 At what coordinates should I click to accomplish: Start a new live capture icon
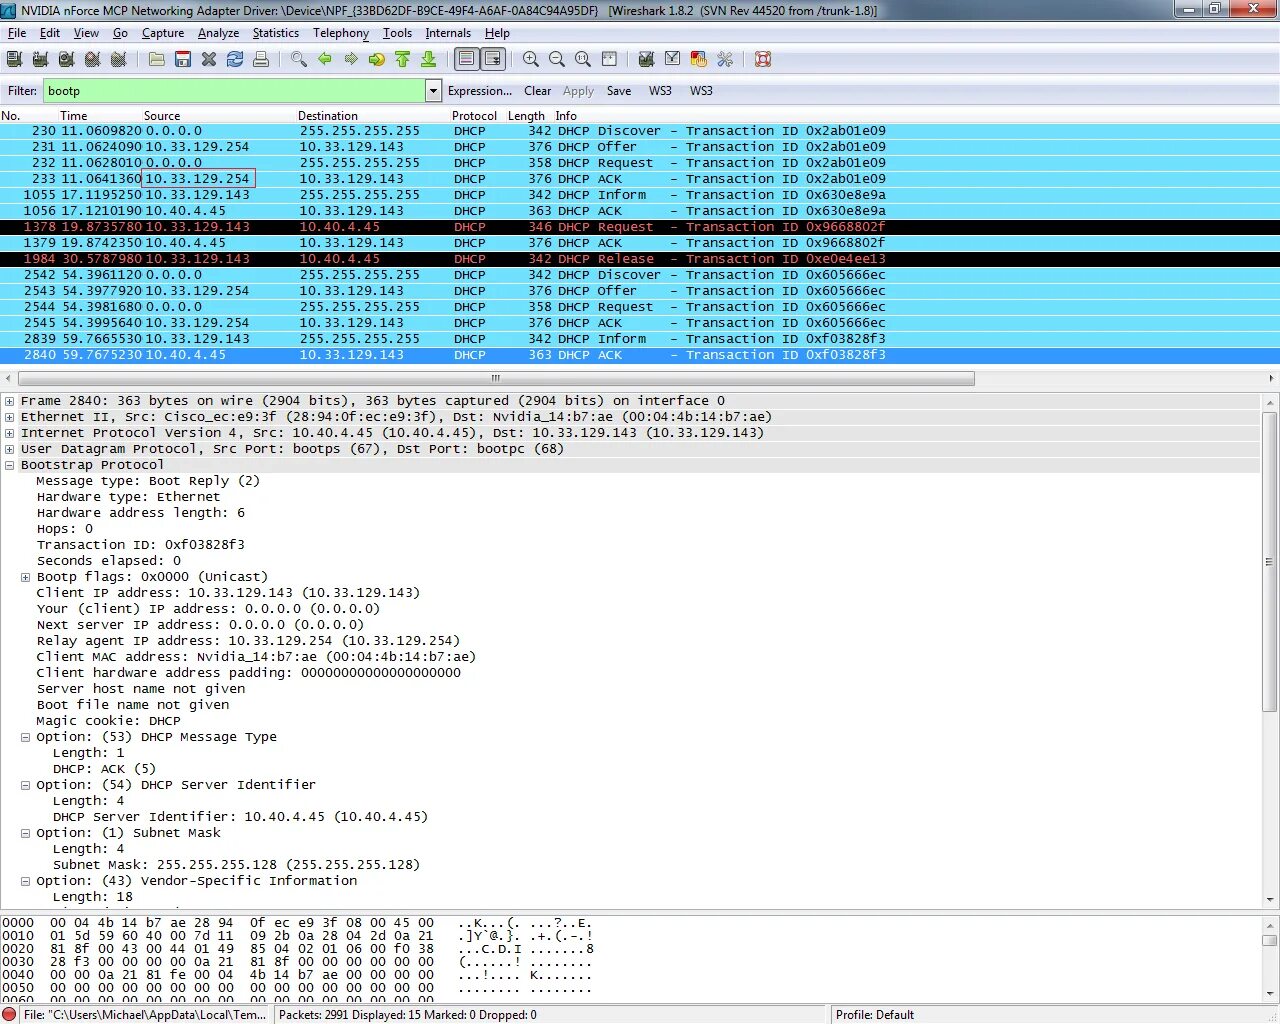[x=66, y=59]
